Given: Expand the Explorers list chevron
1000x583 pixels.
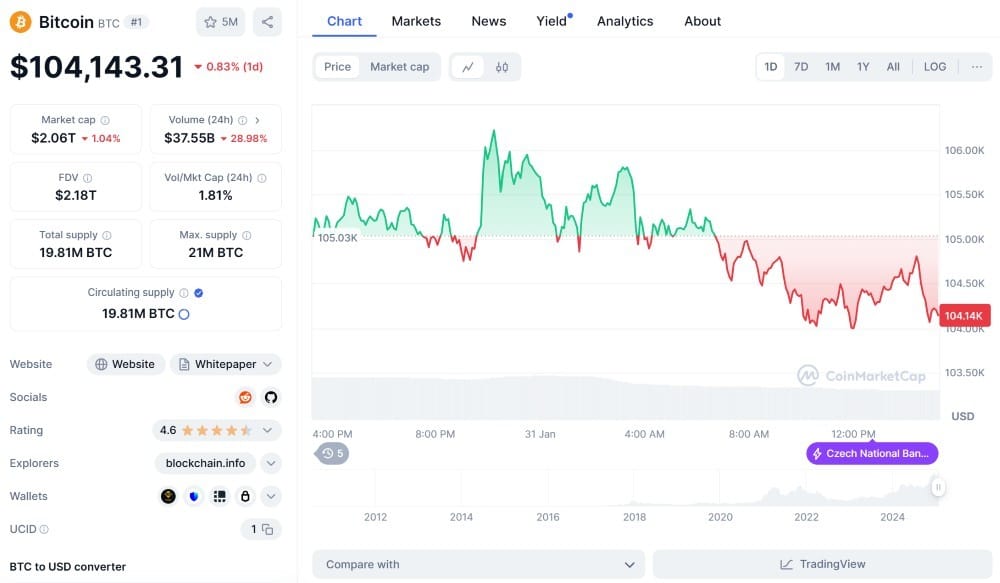Looking at the screenshot, I should (x=271, y=463).
